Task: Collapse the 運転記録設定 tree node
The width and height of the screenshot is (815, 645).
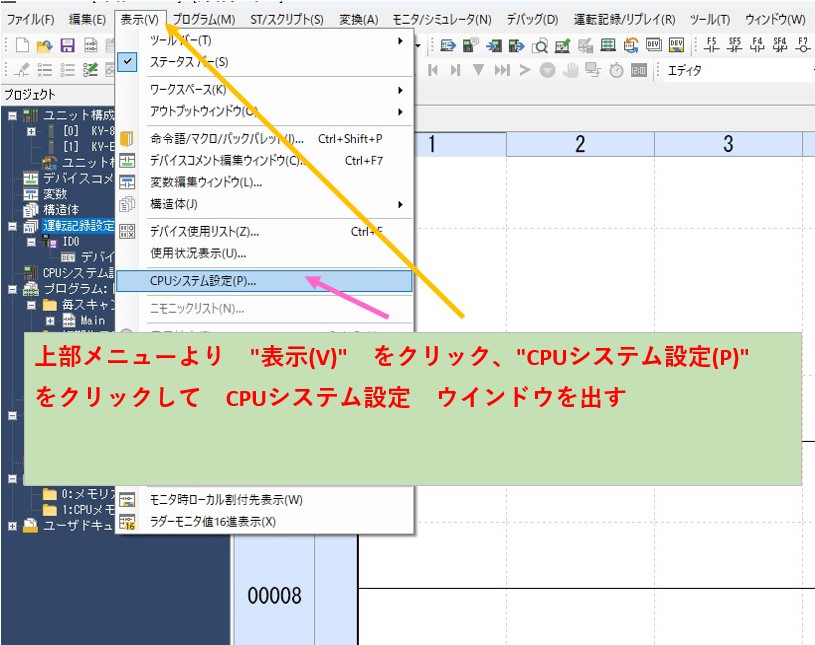Action: pyautogui.click(x=12, y=226)
